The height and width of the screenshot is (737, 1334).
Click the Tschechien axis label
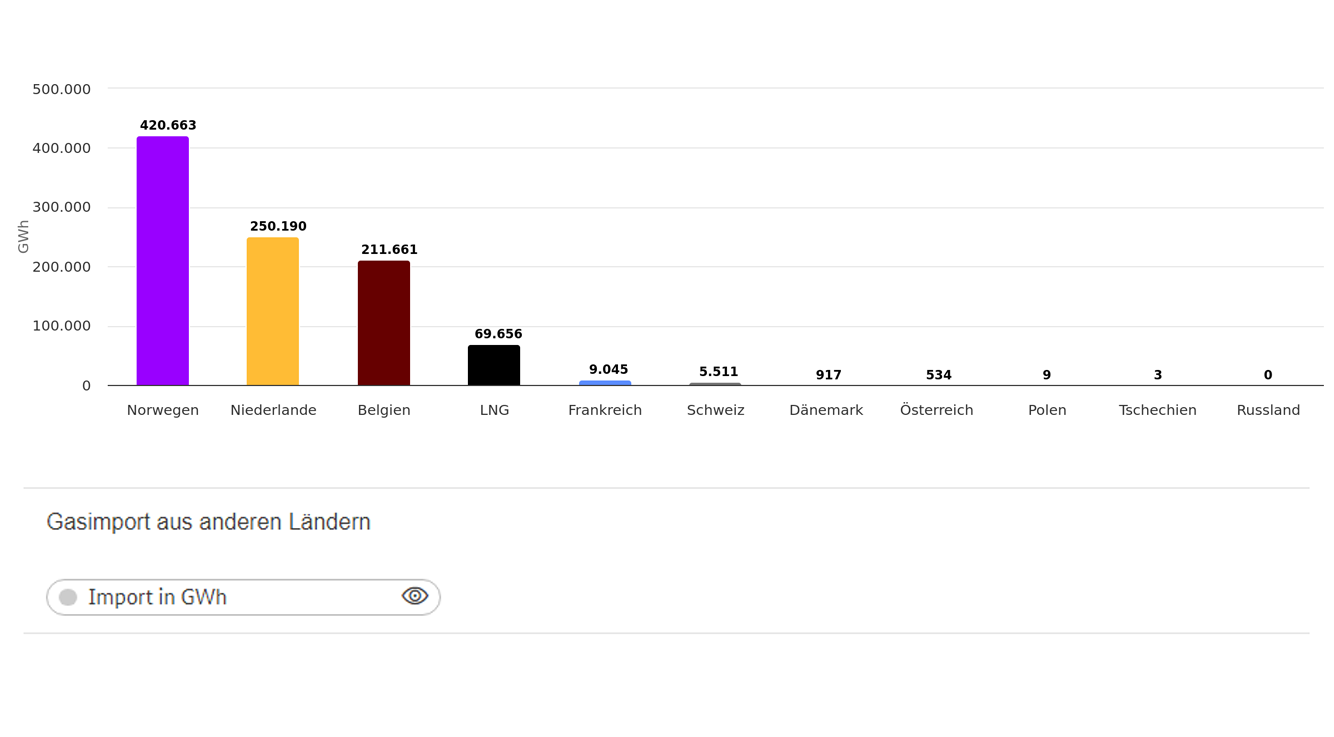pos(1158,410)
